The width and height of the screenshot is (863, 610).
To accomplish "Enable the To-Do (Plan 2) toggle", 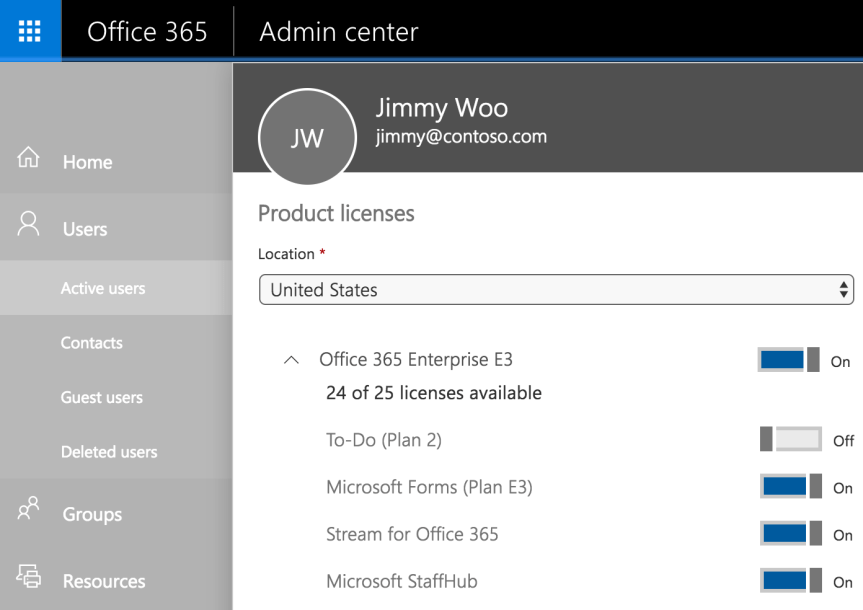I will [x=789, y=439].
